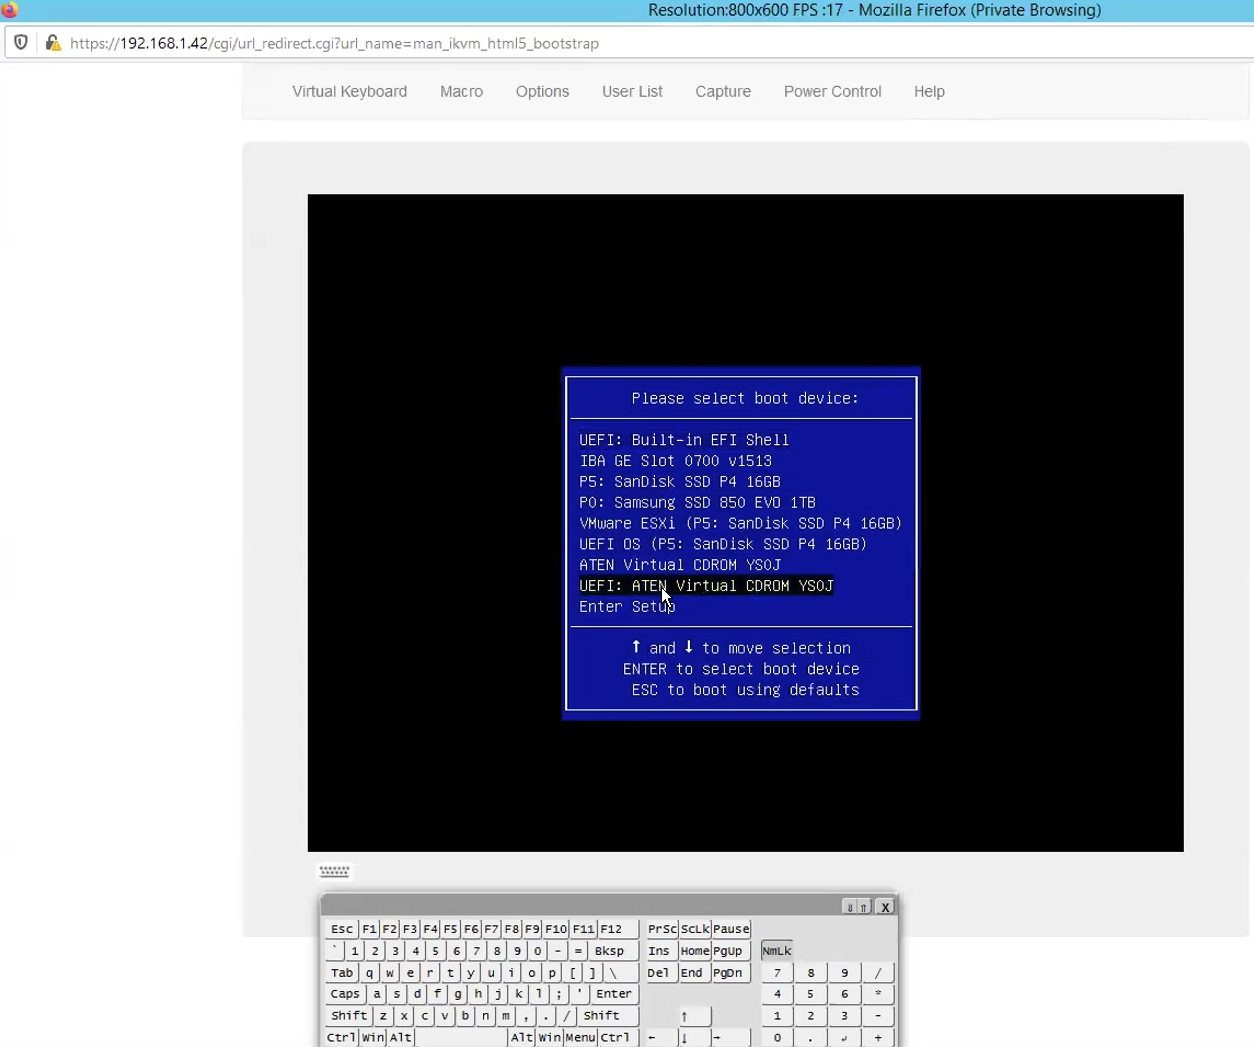Click the left arrow key on virtual keyboard
Screen dimensions: 1254x1047
(x=660, y=1038)
